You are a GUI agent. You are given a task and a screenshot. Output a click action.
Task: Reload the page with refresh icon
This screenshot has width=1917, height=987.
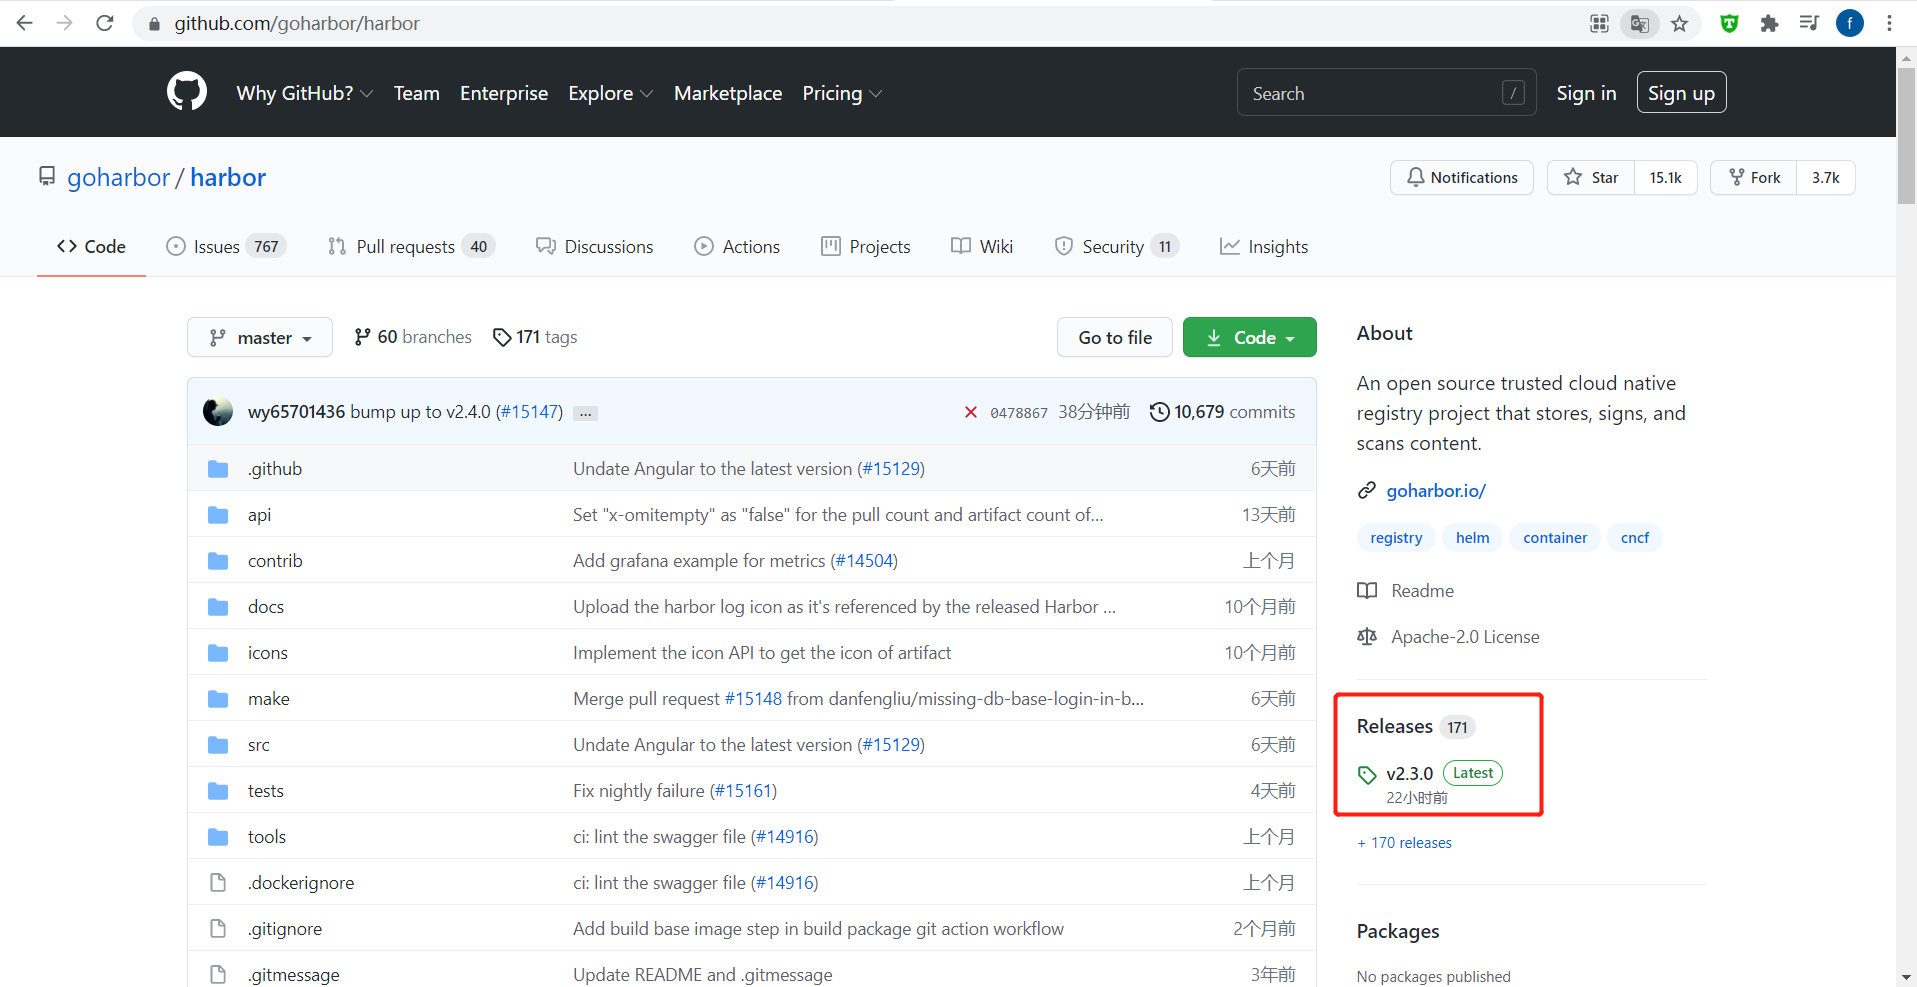pos(105,23)
